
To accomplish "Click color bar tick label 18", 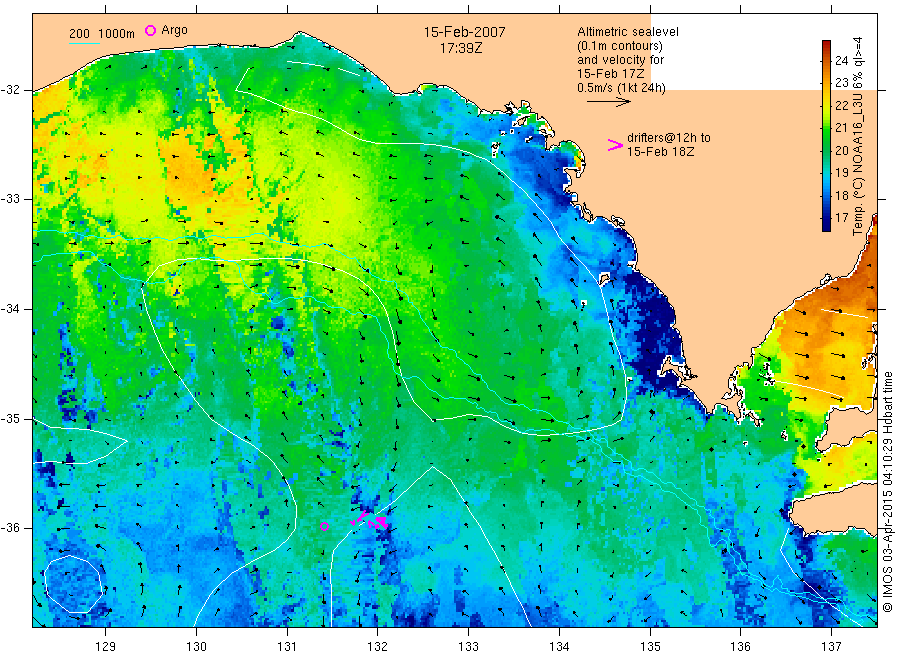I will [x=841, y=195].
